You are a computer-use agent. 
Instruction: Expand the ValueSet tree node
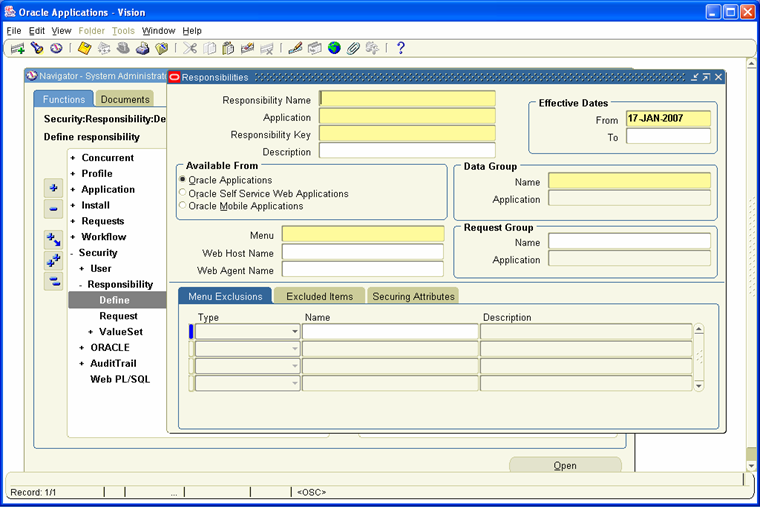pos(91,332)
